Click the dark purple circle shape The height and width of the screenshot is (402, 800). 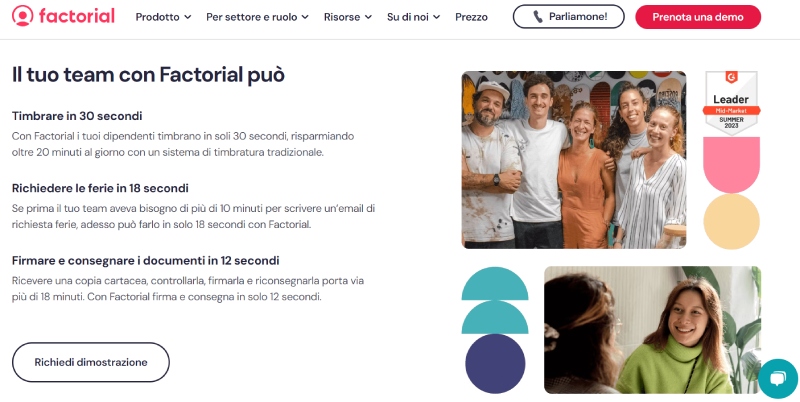tap(495, 363)
